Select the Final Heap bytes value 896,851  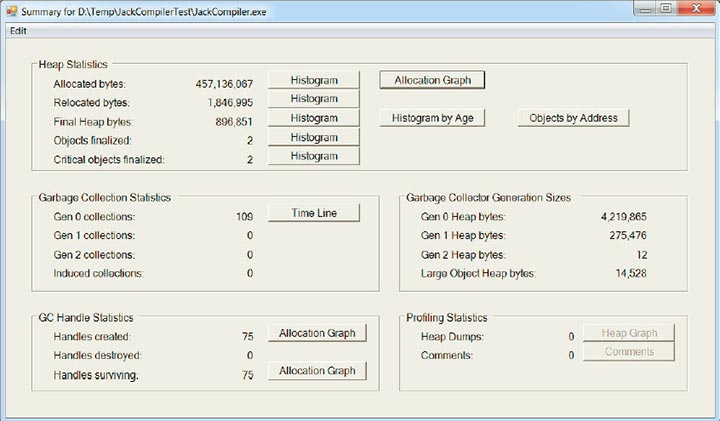point(234,122)
